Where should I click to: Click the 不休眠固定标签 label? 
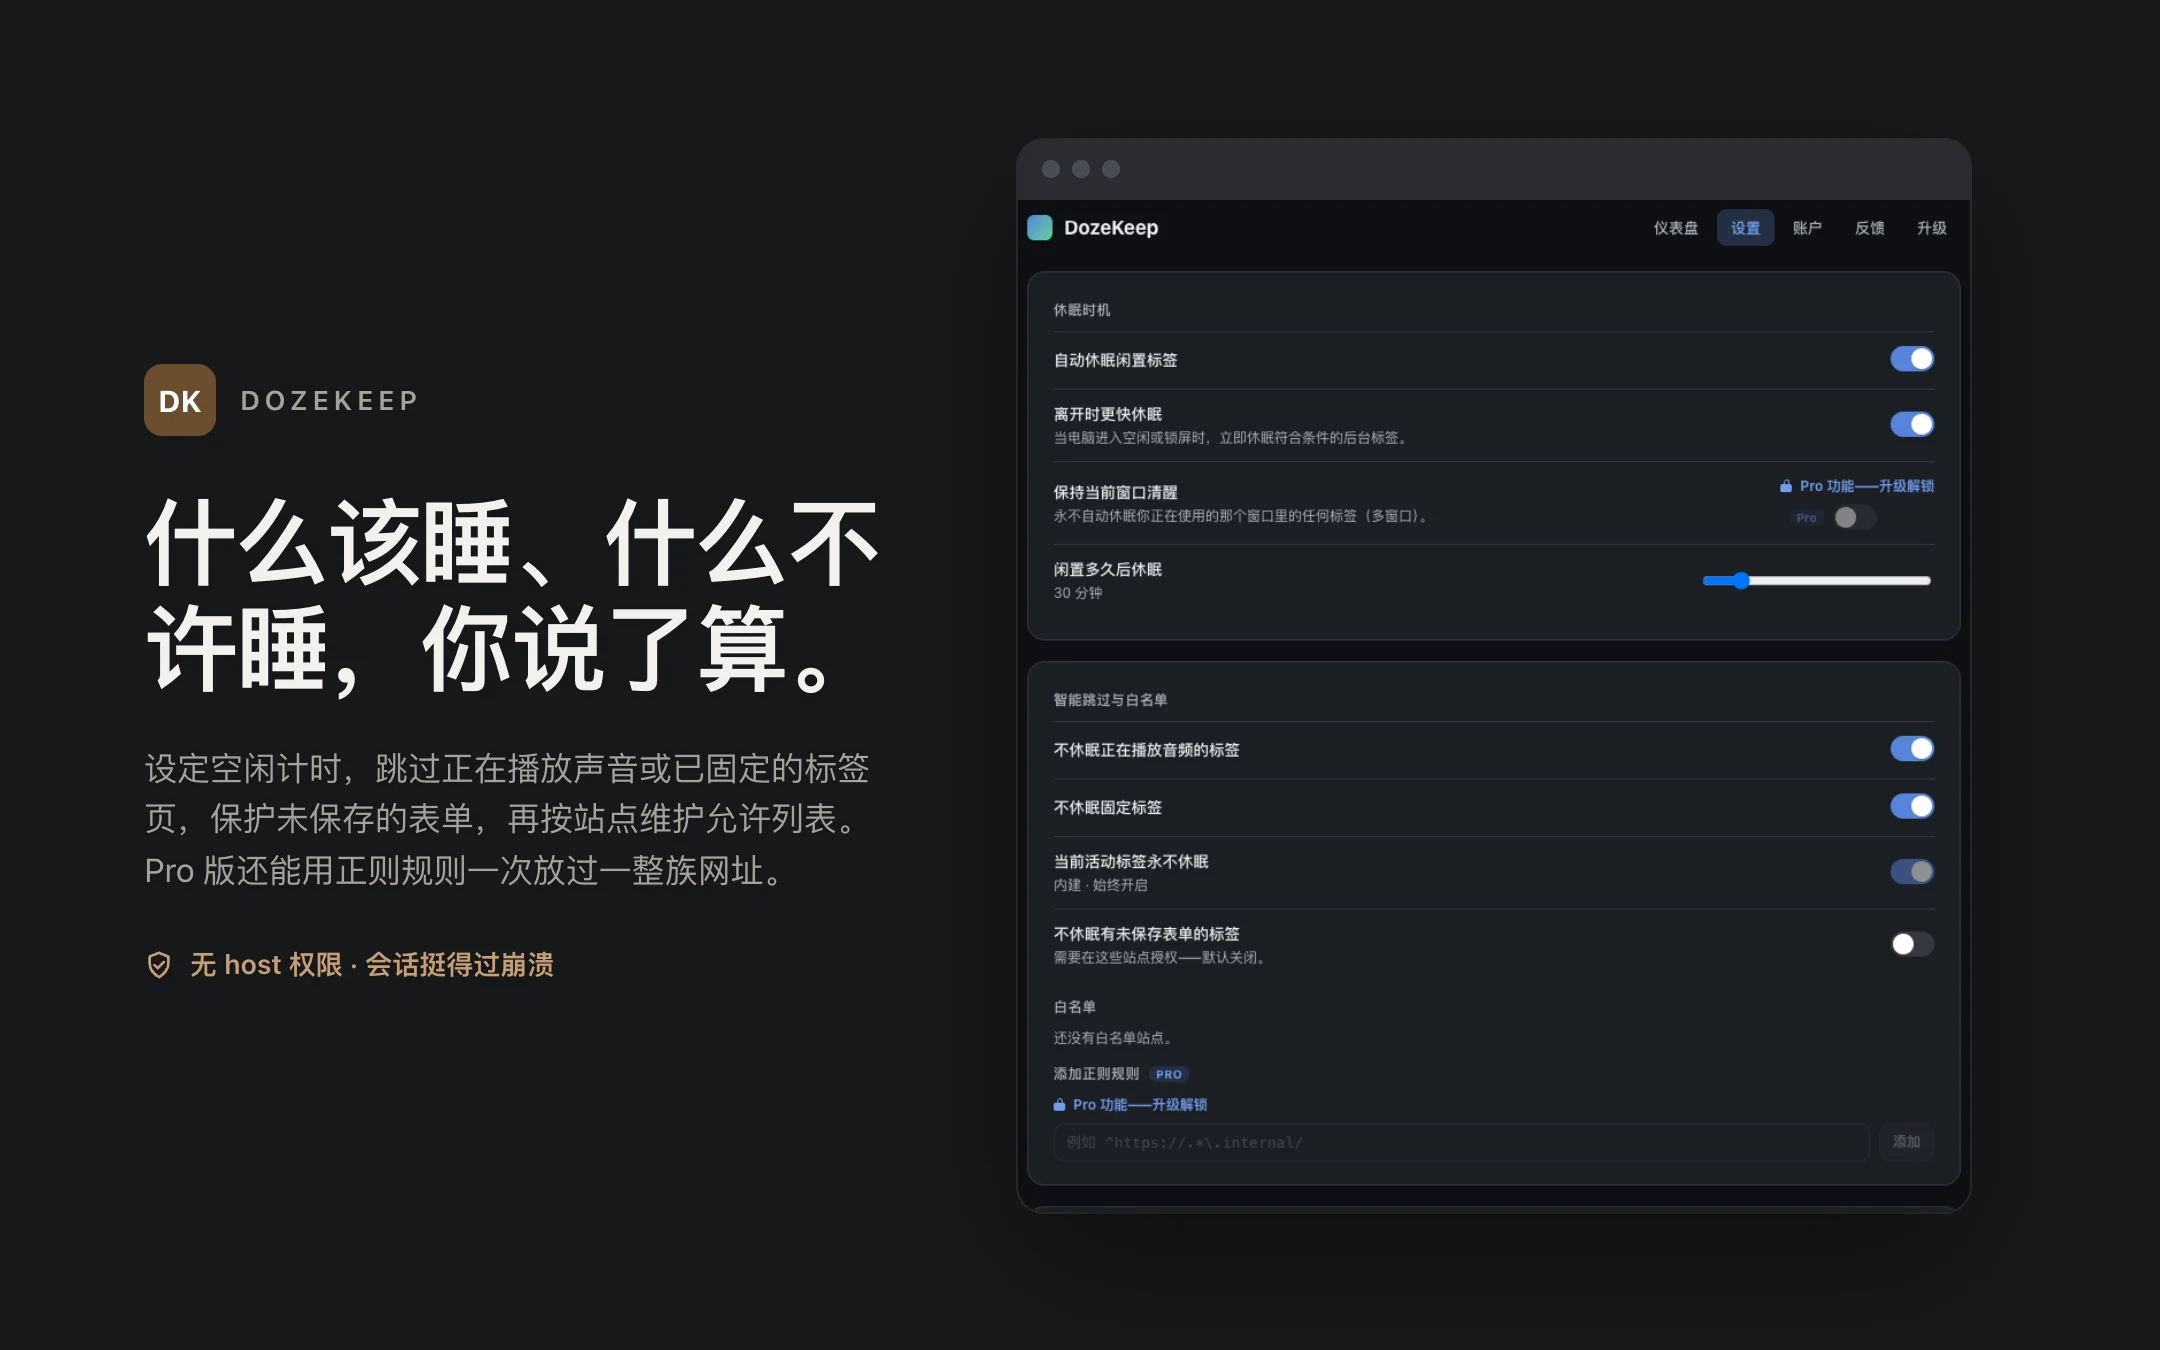(x=1108, y=807)
